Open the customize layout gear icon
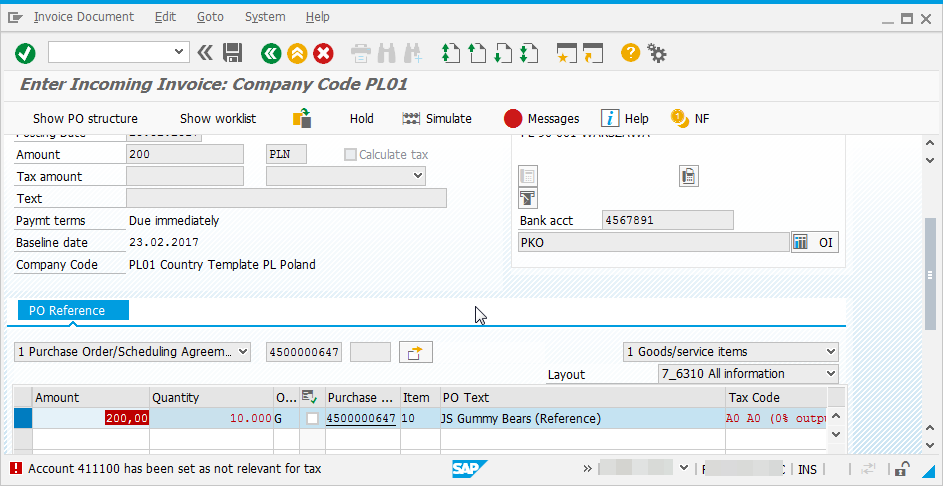Image resolution: width=943 pixels, height=486 pixels. [657, 53]
